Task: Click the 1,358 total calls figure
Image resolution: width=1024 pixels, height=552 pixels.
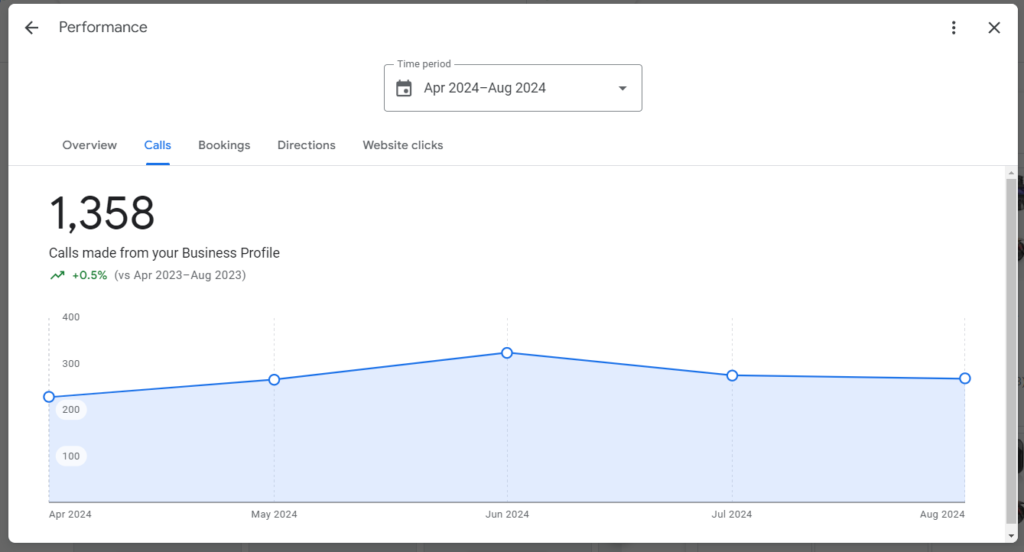Action: point(102,213)
